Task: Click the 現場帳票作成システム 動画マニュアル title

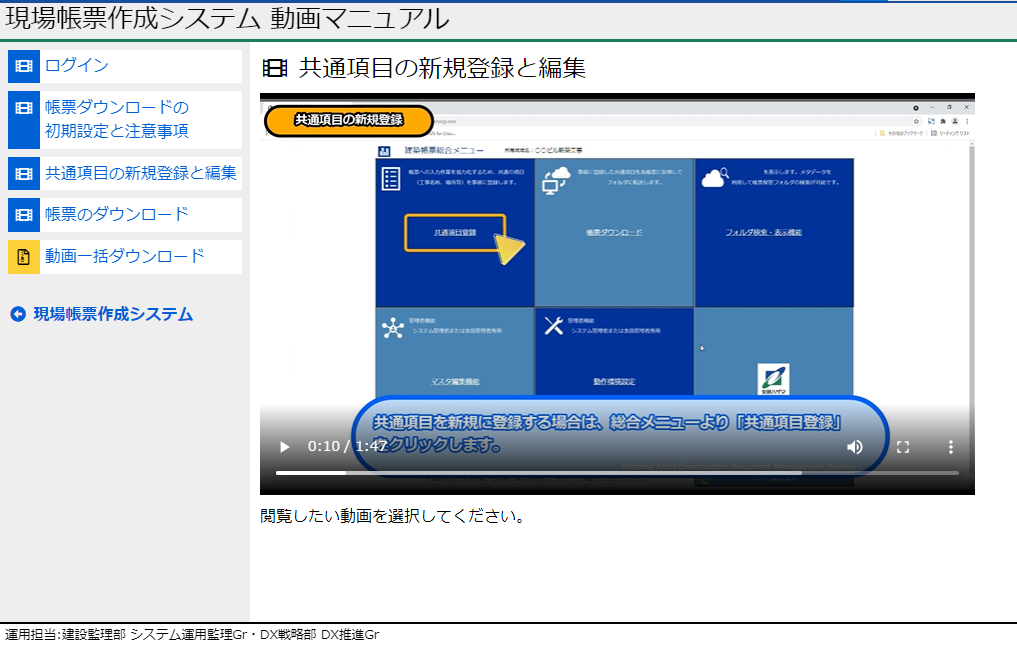Action: click(x=227, y=19)
